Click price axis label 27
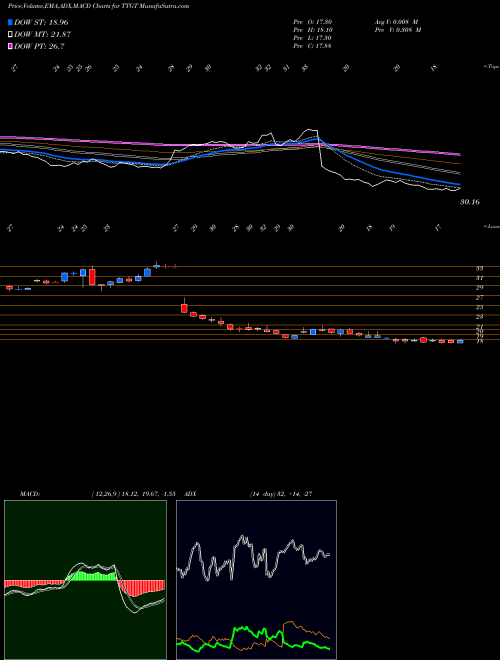Image resolution: width=500 pixels, height=660 pixels. tap(479, 298)
